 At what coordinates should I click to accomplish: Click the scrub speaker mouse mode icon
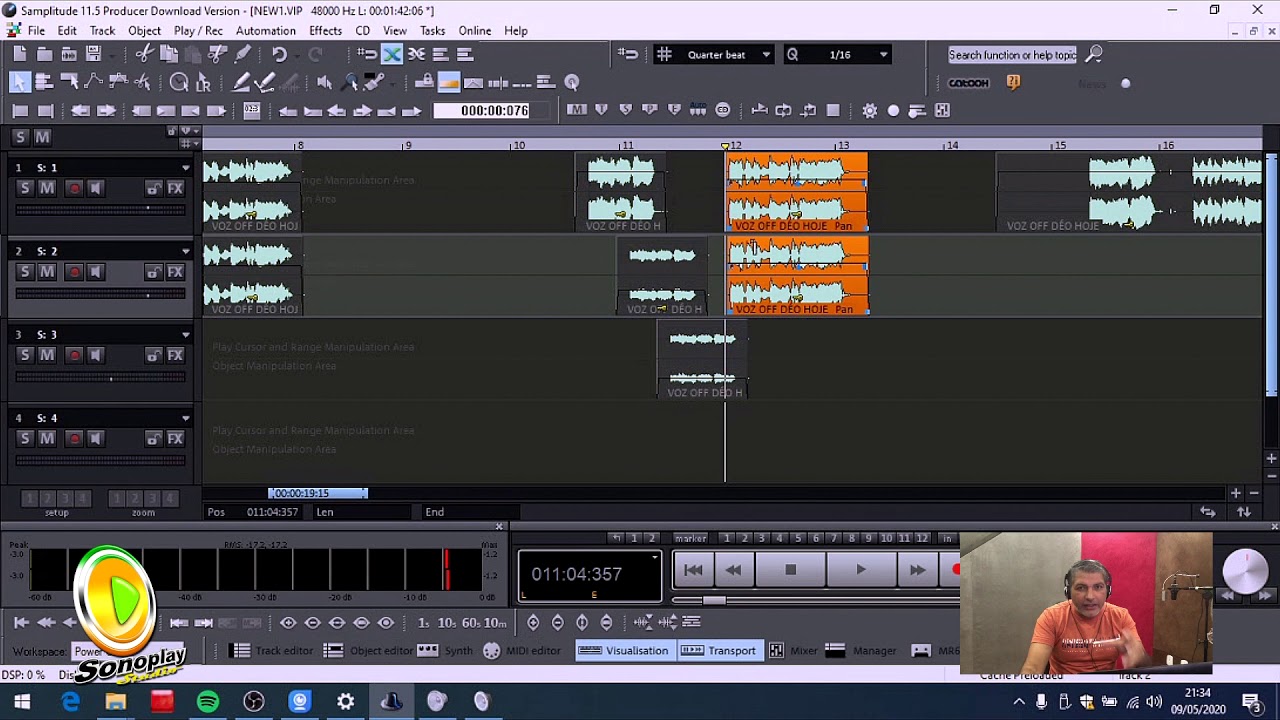[x=325, y=82]
